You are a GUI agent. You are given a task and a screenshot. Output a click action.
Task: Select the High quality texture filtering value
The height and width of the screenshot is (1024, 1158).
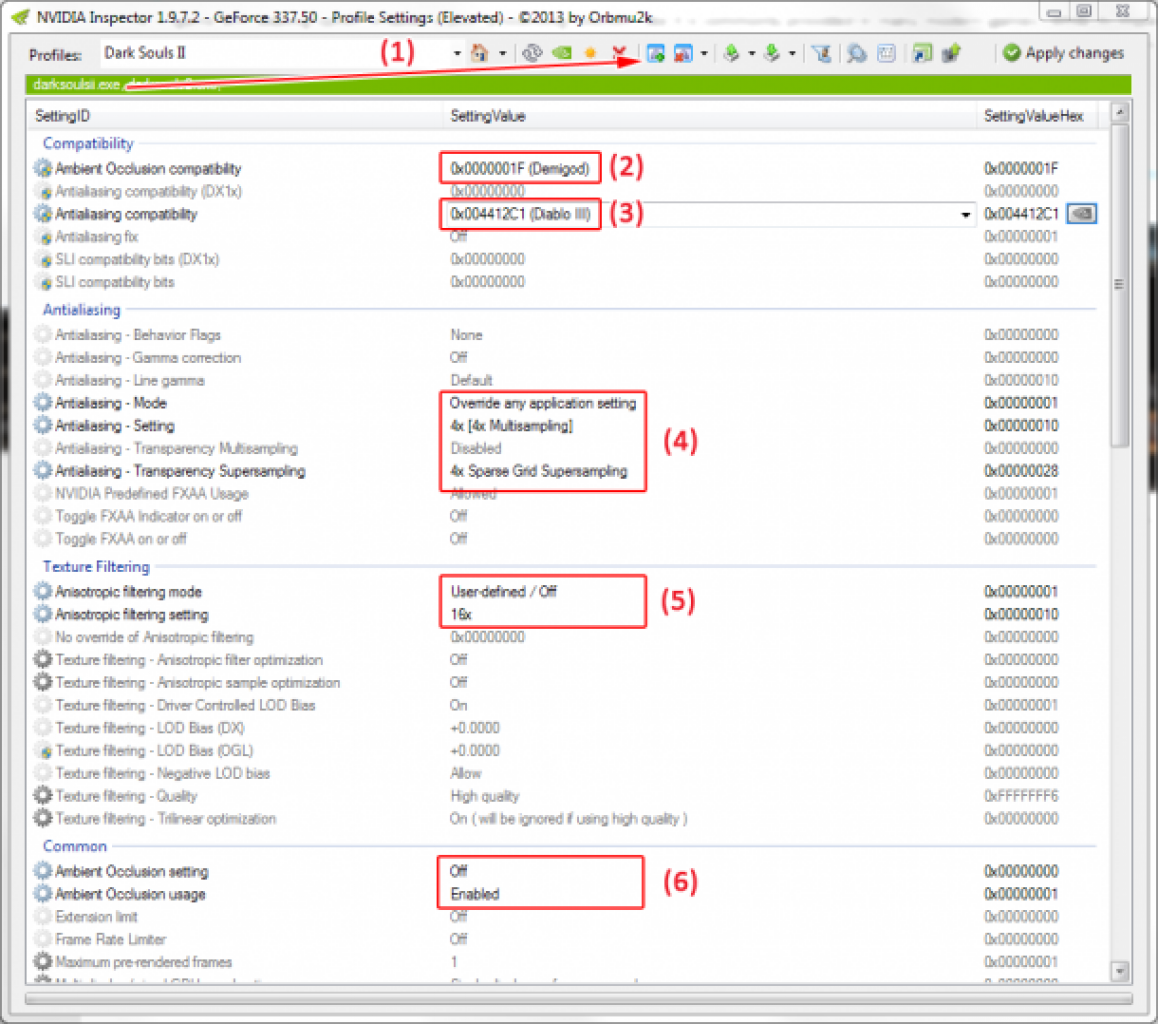484,796
